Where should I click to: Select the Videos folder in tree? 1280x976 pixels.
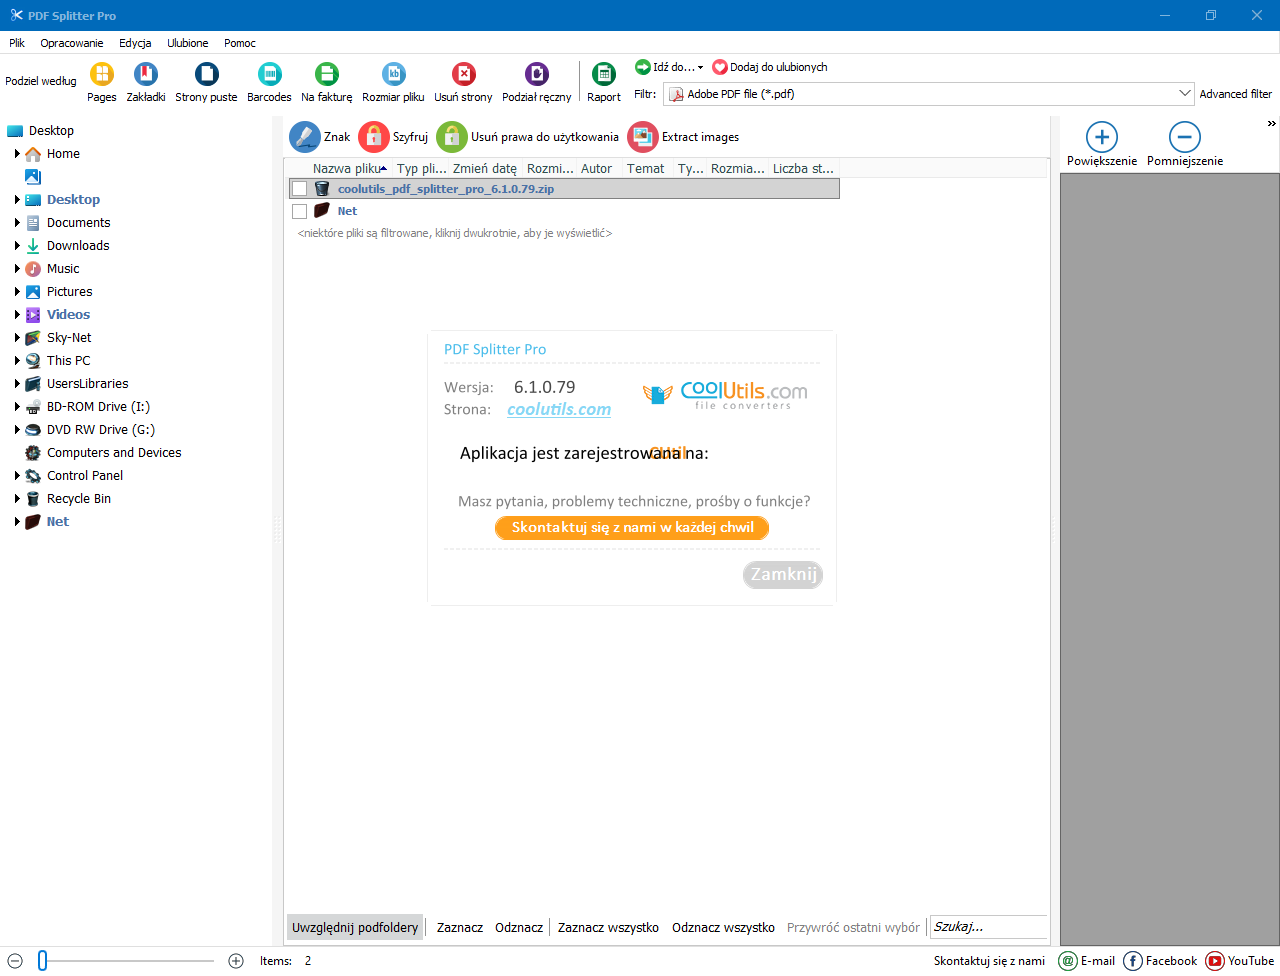[68, 315]
